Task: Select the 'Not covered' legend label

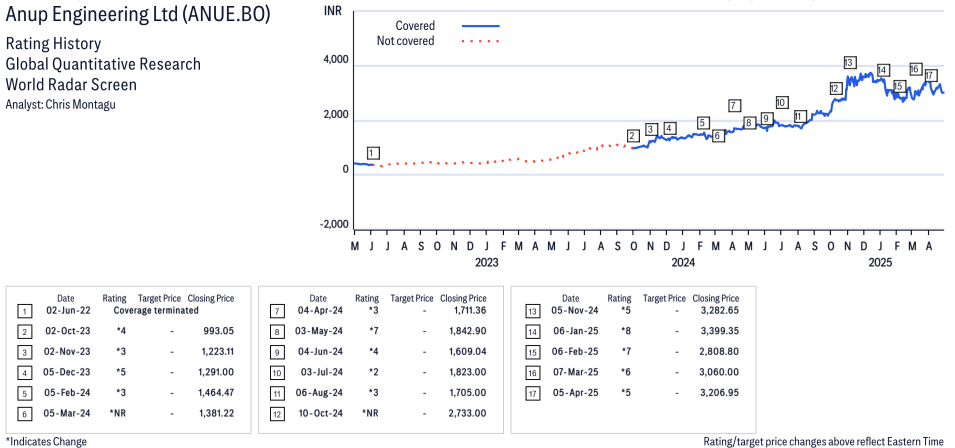Action: click(406, 41)
